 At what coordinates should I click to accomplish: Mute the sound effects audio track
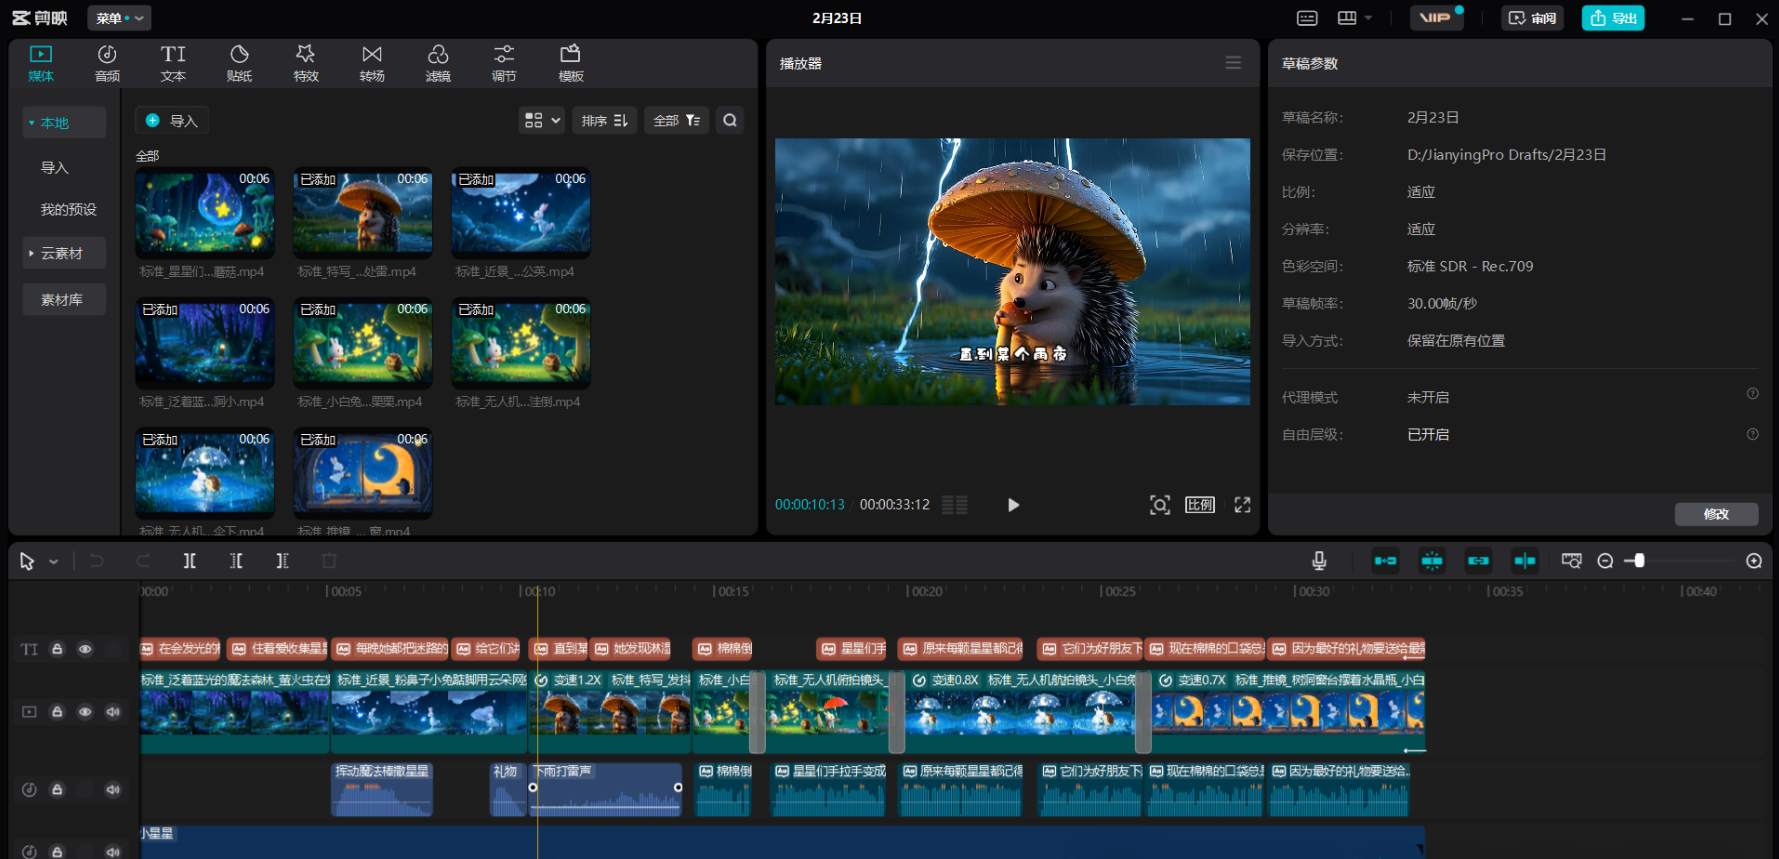[113, 789]
